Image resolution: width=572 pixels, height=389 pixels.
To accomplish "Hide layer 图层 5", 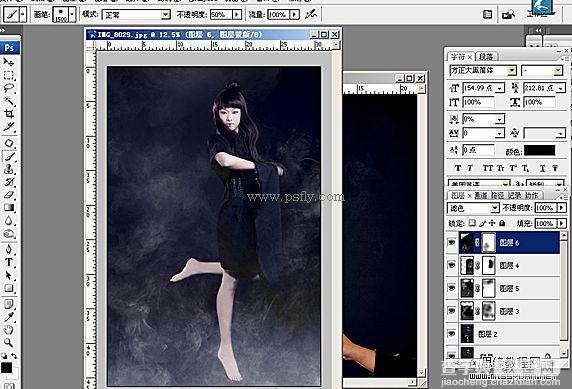I will (x=452, y=288).
